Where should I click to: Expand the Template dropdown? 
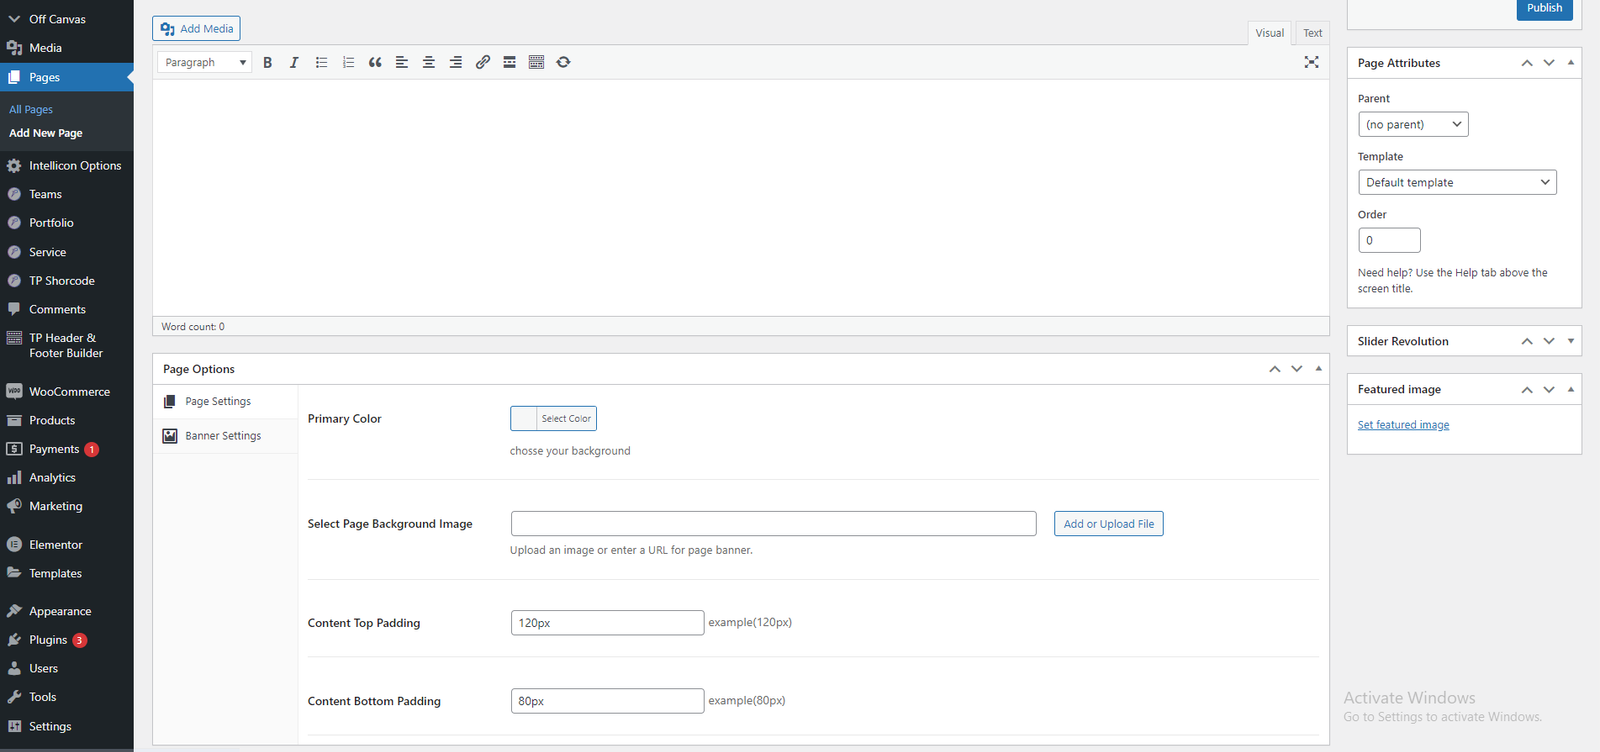click(1457, 183)
